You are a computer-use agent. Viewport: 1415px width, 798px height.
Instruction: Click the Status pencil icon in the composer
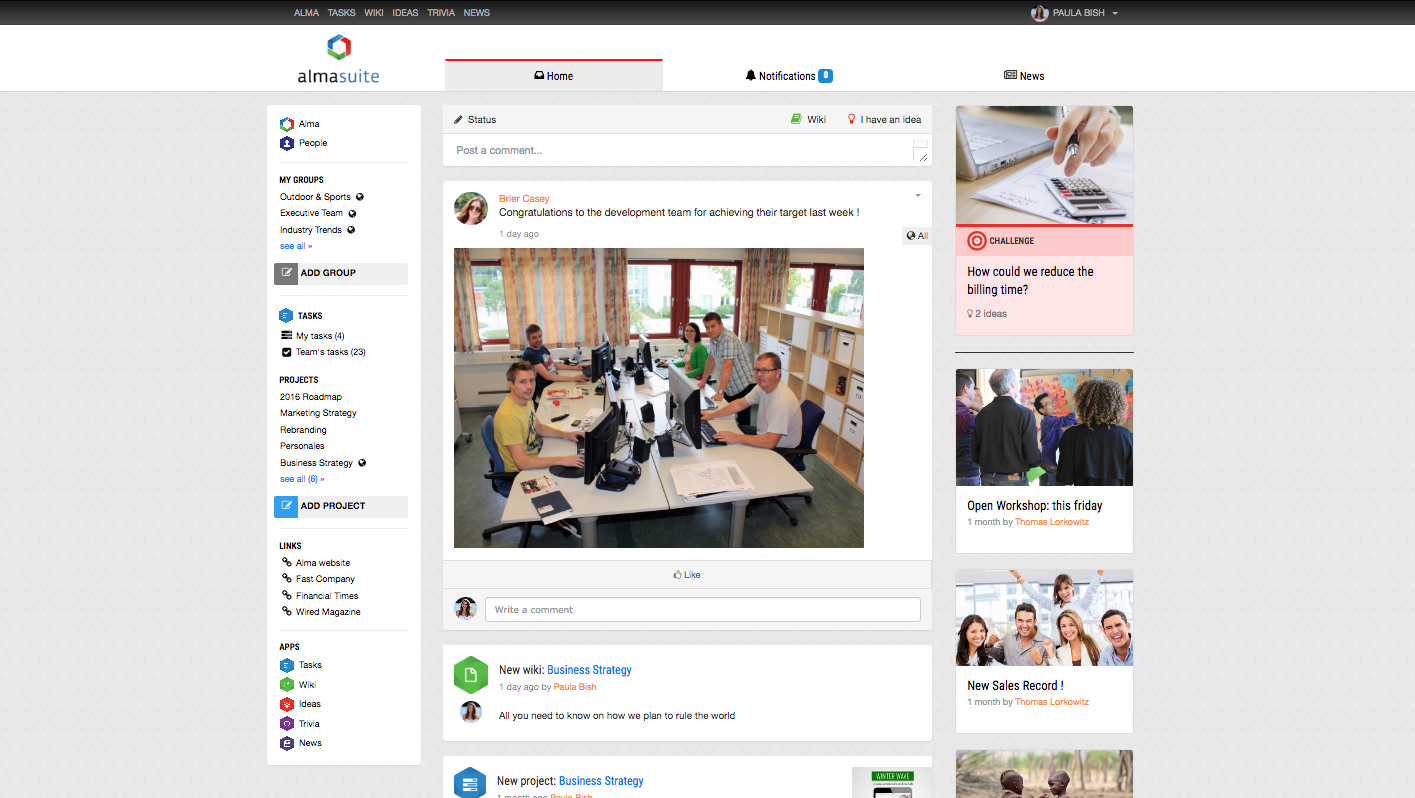(459, 120)
